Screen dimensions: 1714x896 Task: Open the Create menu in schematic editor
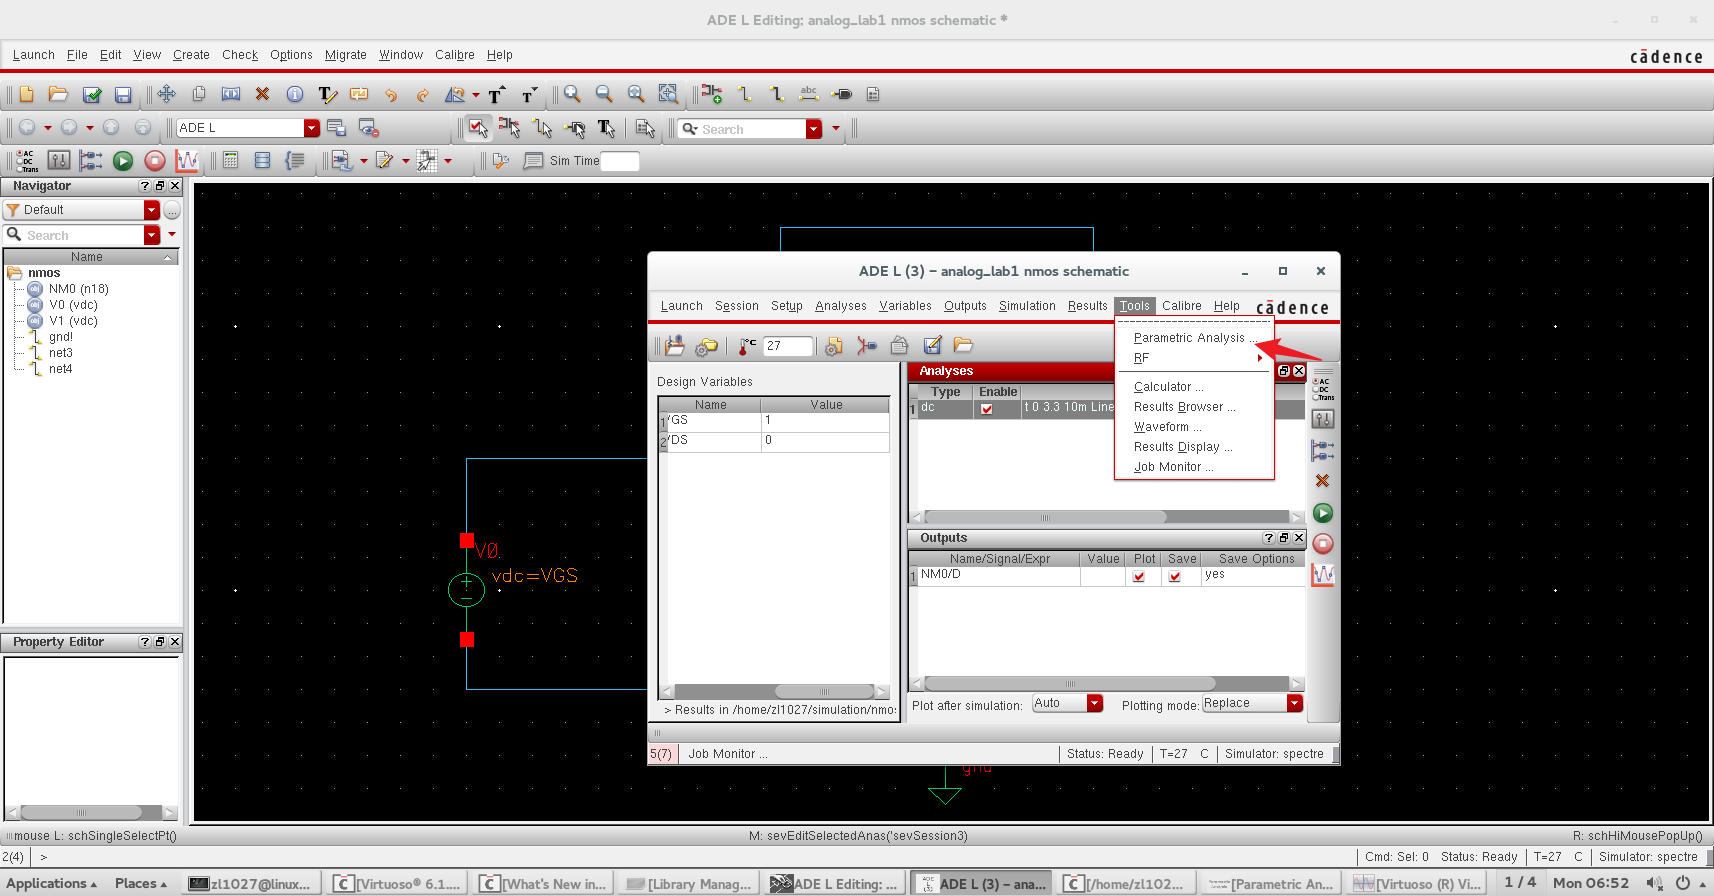click(x=191, y=55)
